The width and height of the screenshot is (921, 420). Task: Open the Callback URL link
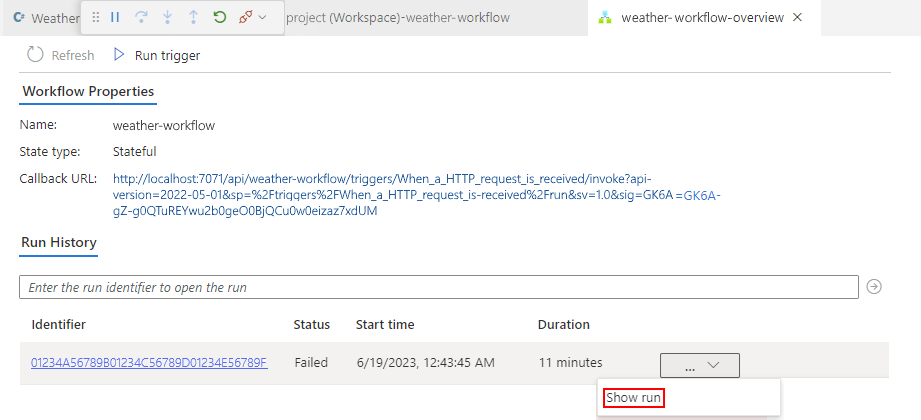416,195
